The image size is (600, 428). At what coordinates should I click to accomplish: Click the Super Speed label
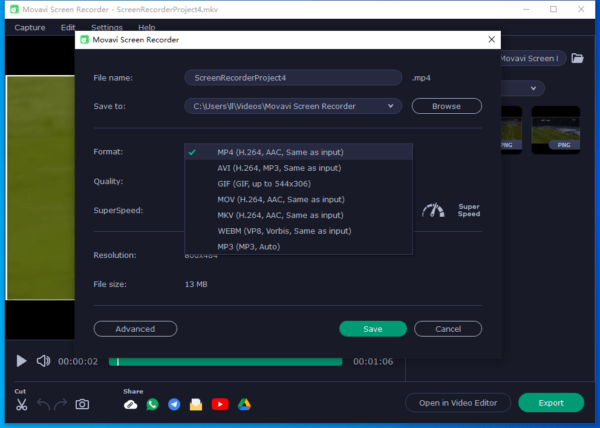tap(469, 210)
